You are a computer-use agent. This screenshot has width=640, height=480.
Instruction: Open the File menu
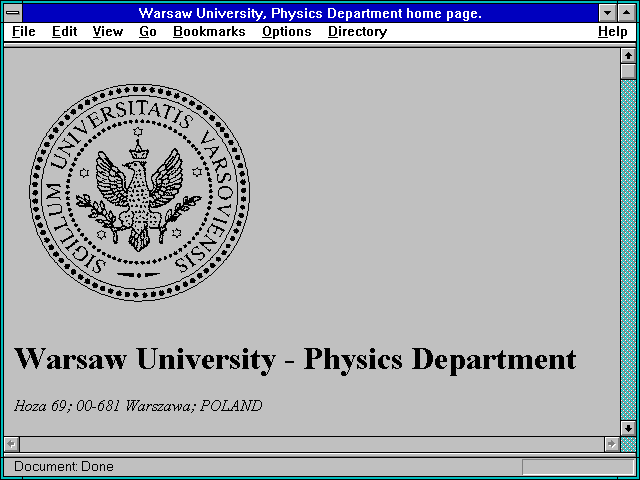point(24,31)
